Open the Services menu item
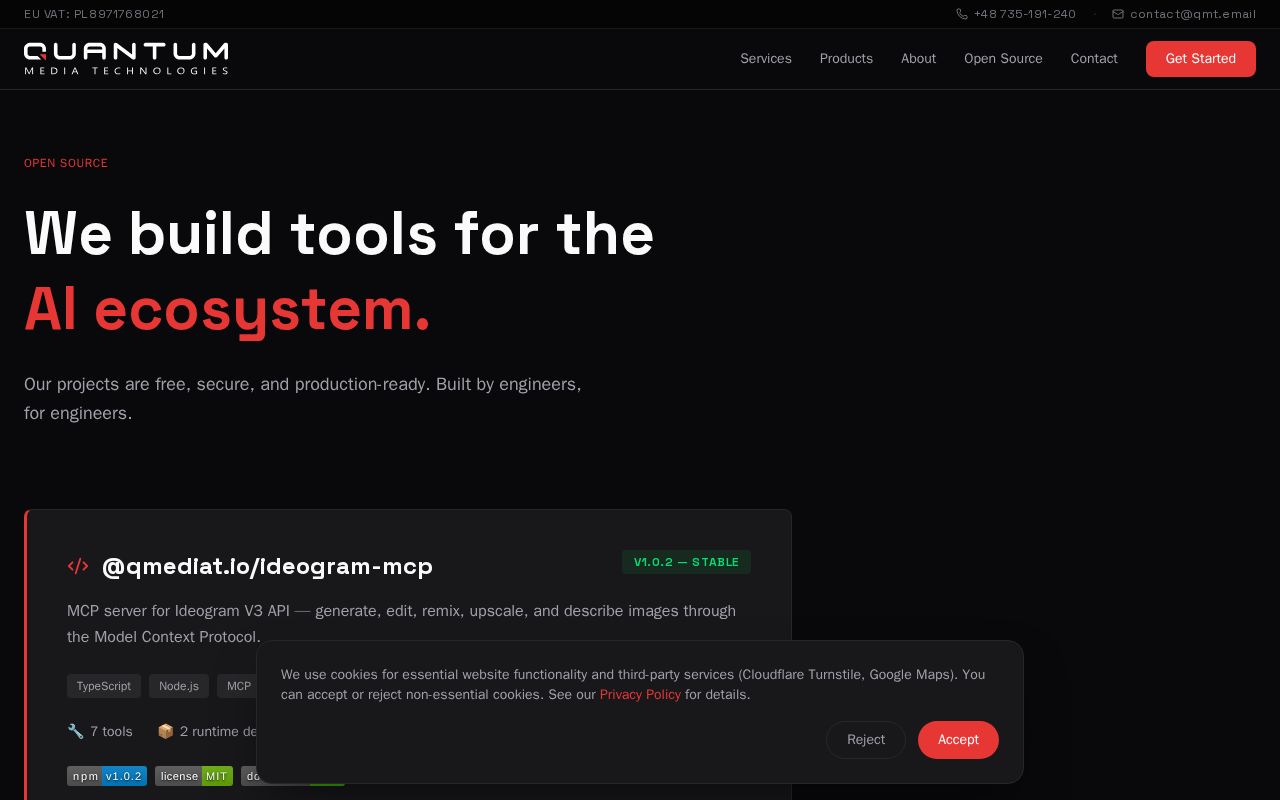1280x800 pixels. pos(766,59)
